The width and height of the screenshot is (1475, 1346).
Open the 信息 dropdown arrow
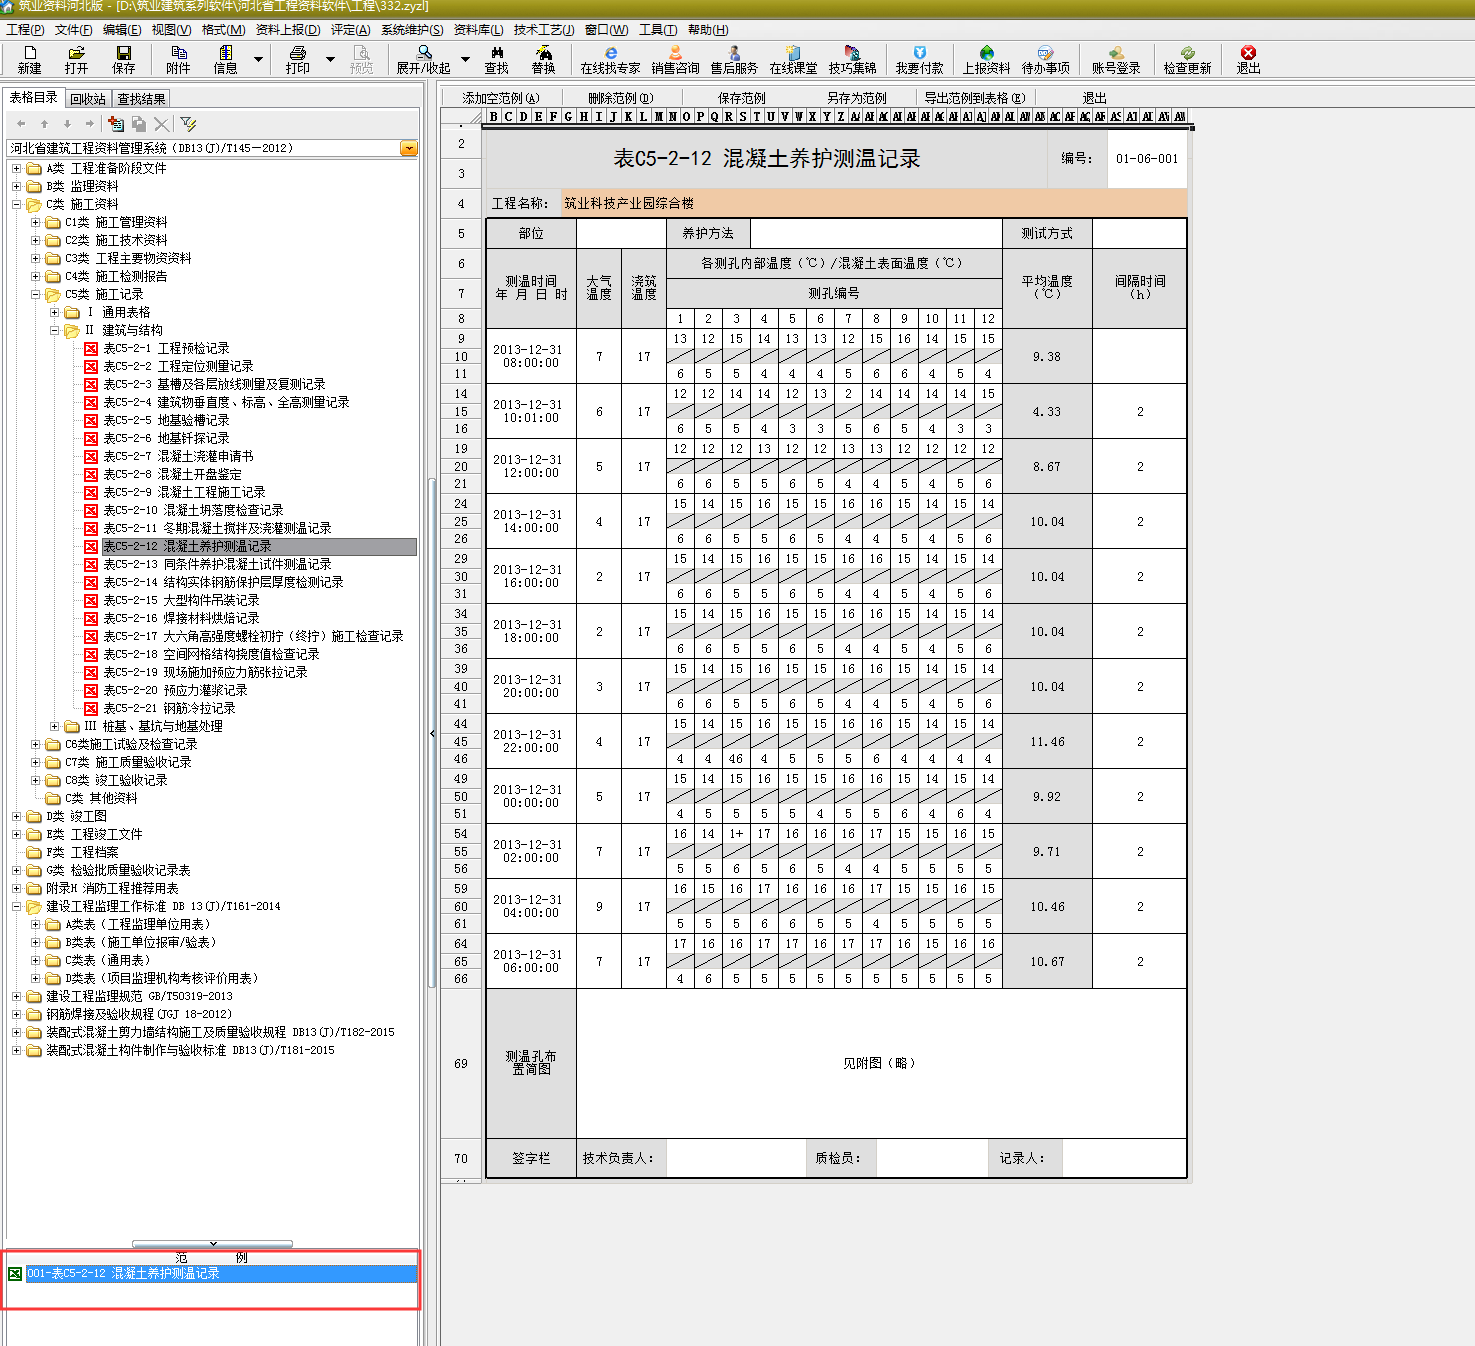258,60
